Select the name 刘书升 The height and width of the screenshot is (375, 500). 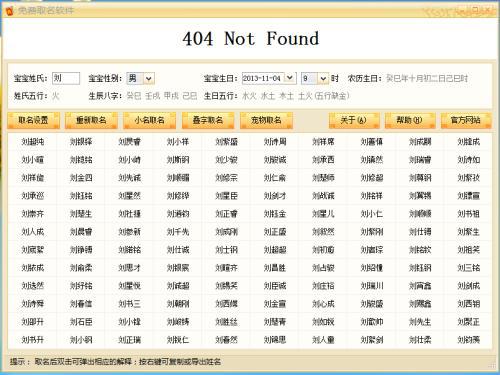33,340
